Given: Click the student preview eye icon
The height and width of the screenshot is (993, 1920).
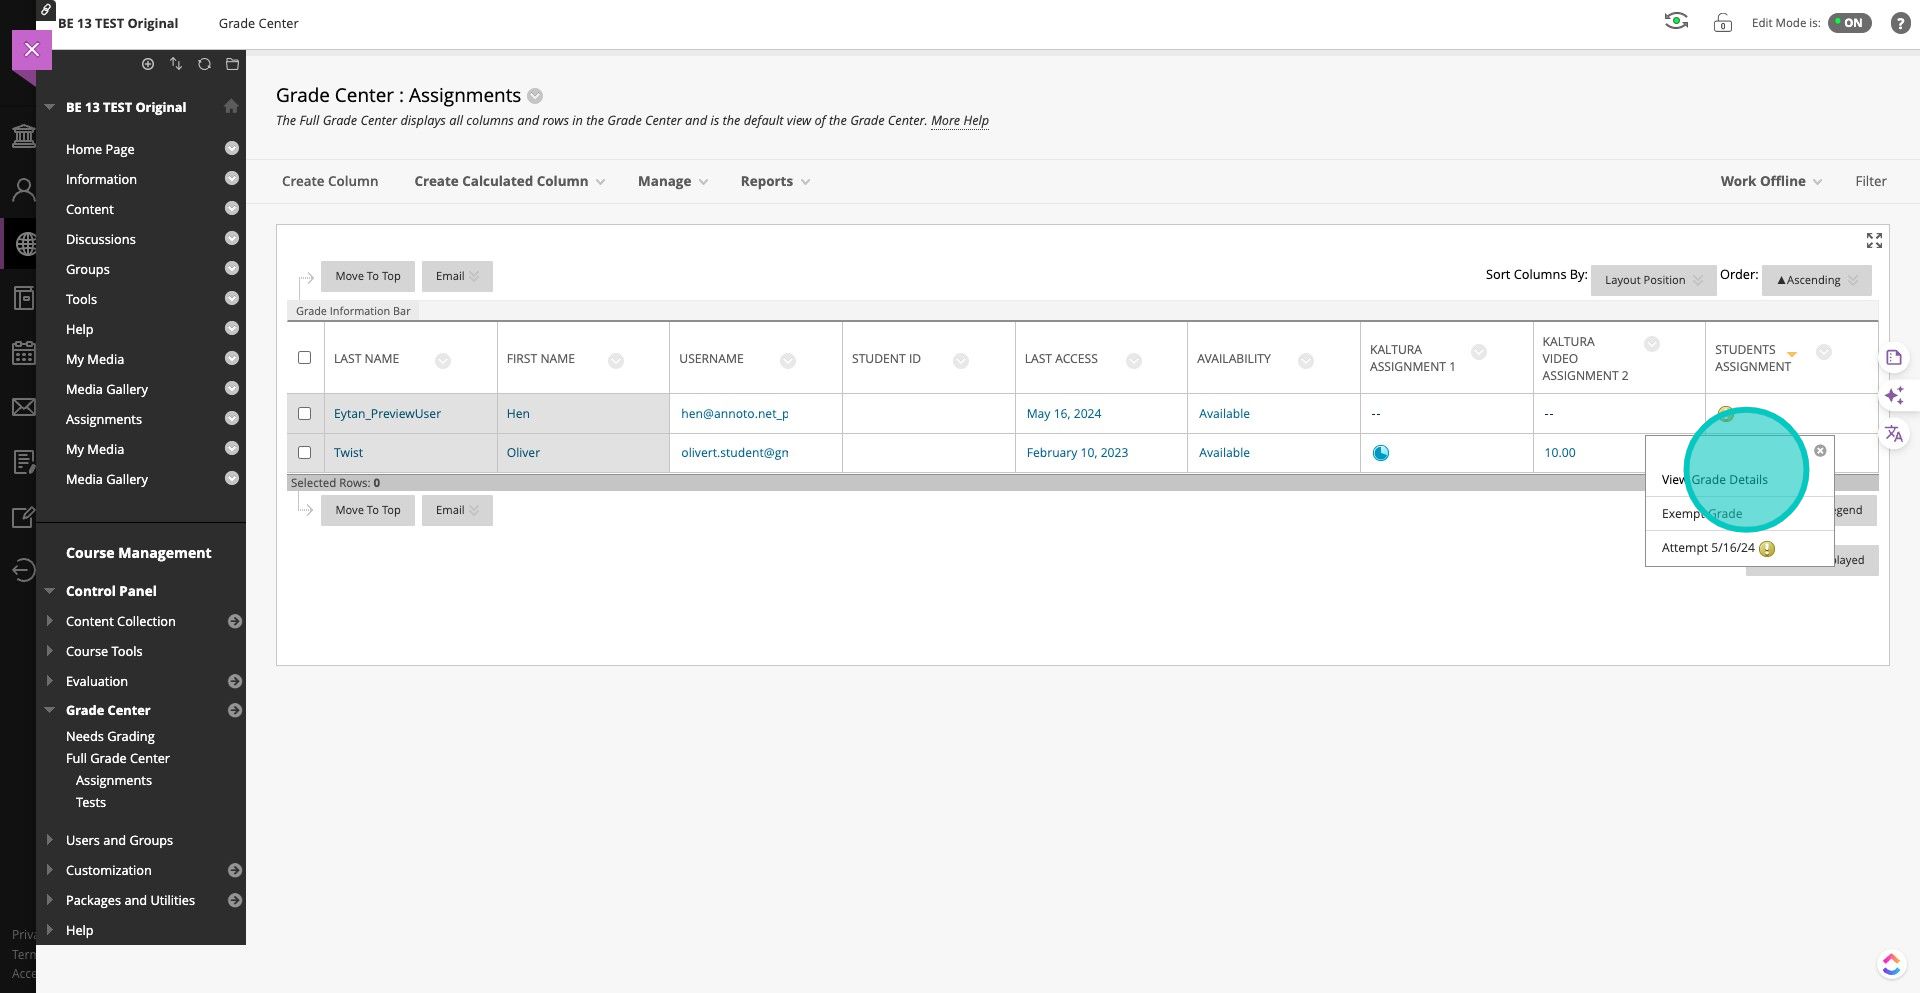Looking at the screenshot, I should (1676, 22).
